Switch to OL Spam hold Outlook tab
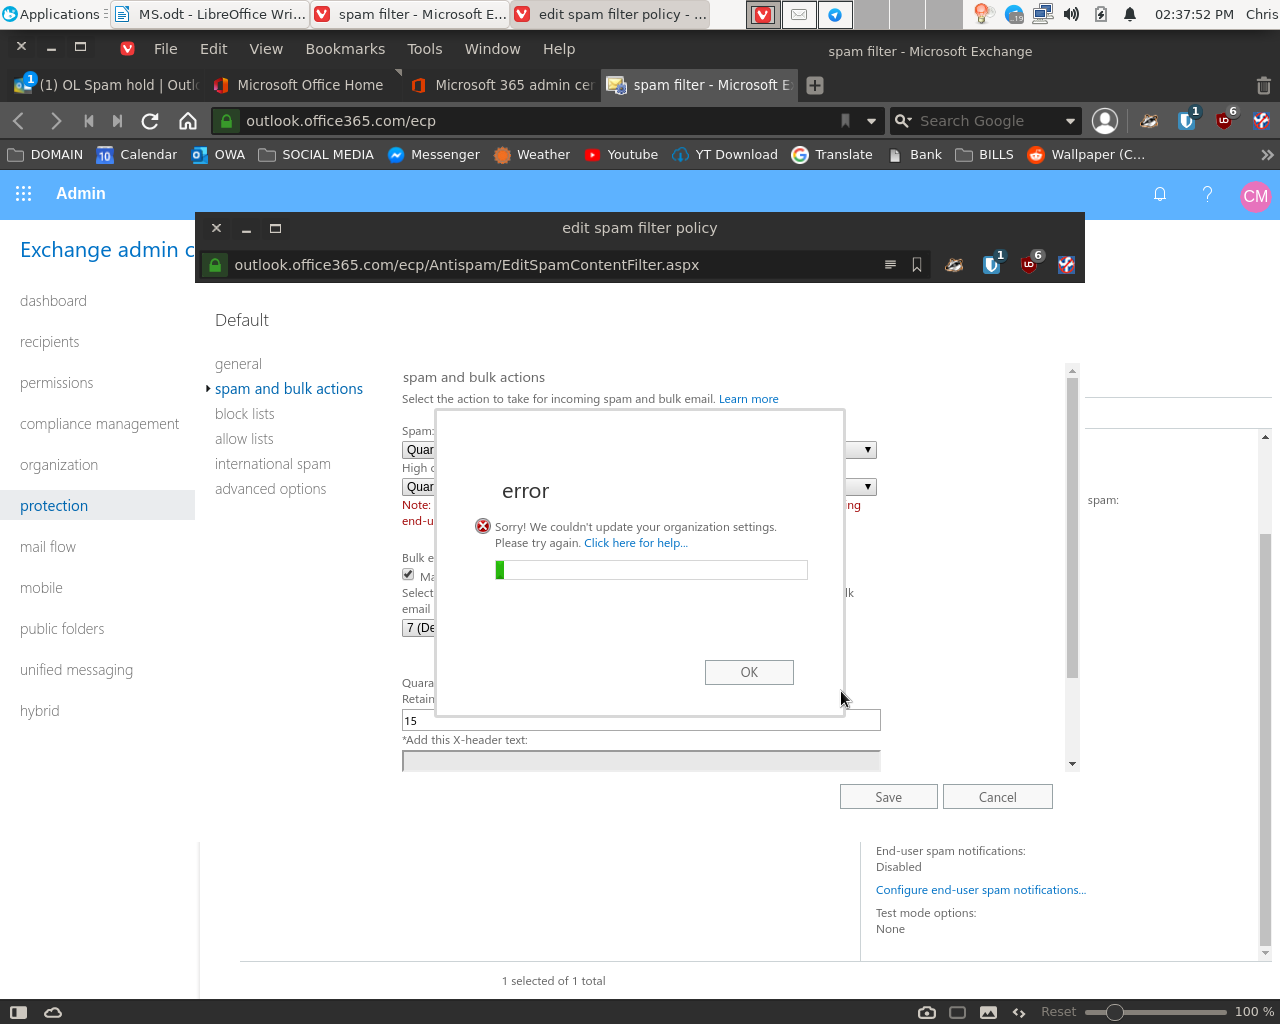Screen dimensions: 1280x1024 pos(106,85)
